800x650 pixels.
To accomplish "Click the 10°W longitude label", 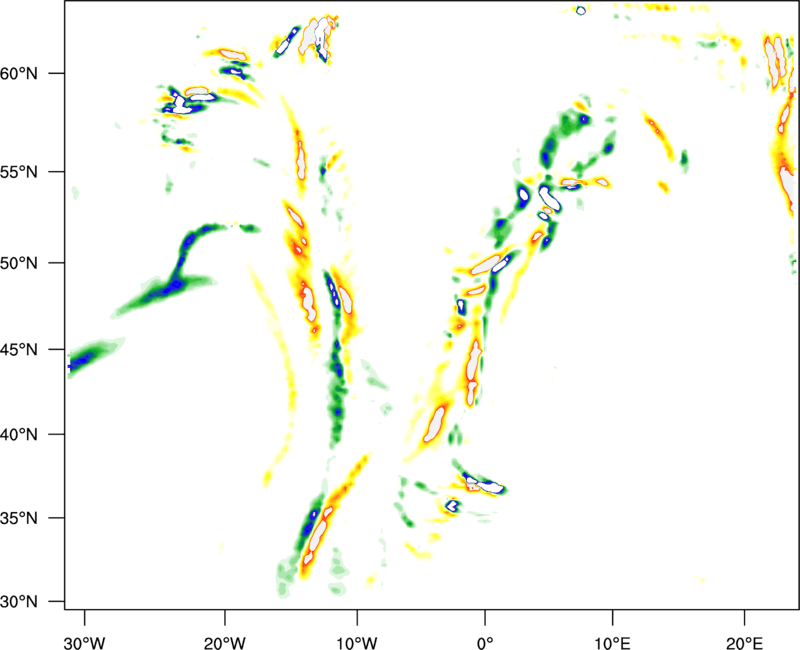I will pyautogui.click(x=357, y=643).
